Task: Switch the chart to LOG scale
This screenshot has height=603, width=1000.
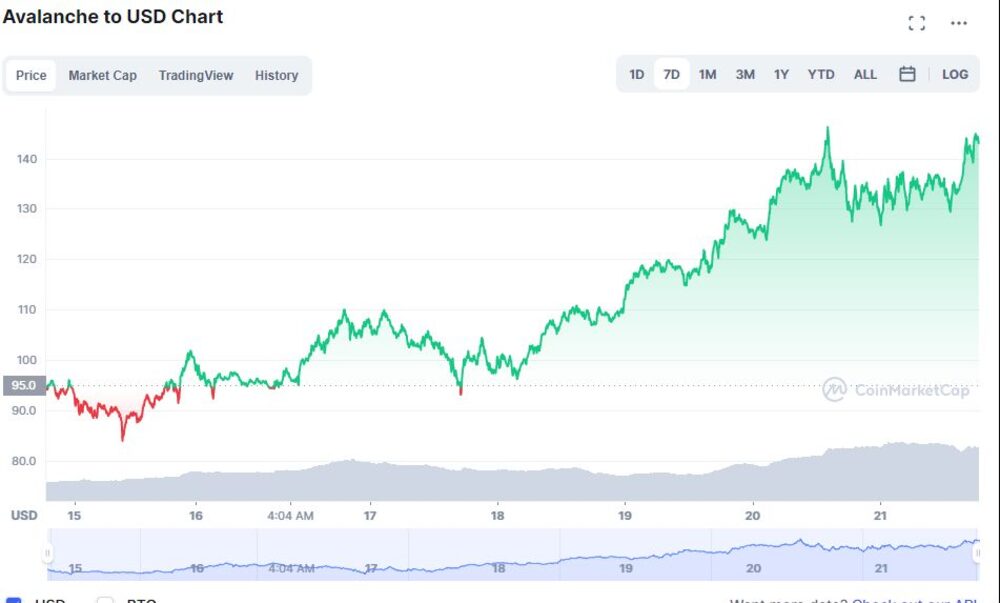Action: 954,74
